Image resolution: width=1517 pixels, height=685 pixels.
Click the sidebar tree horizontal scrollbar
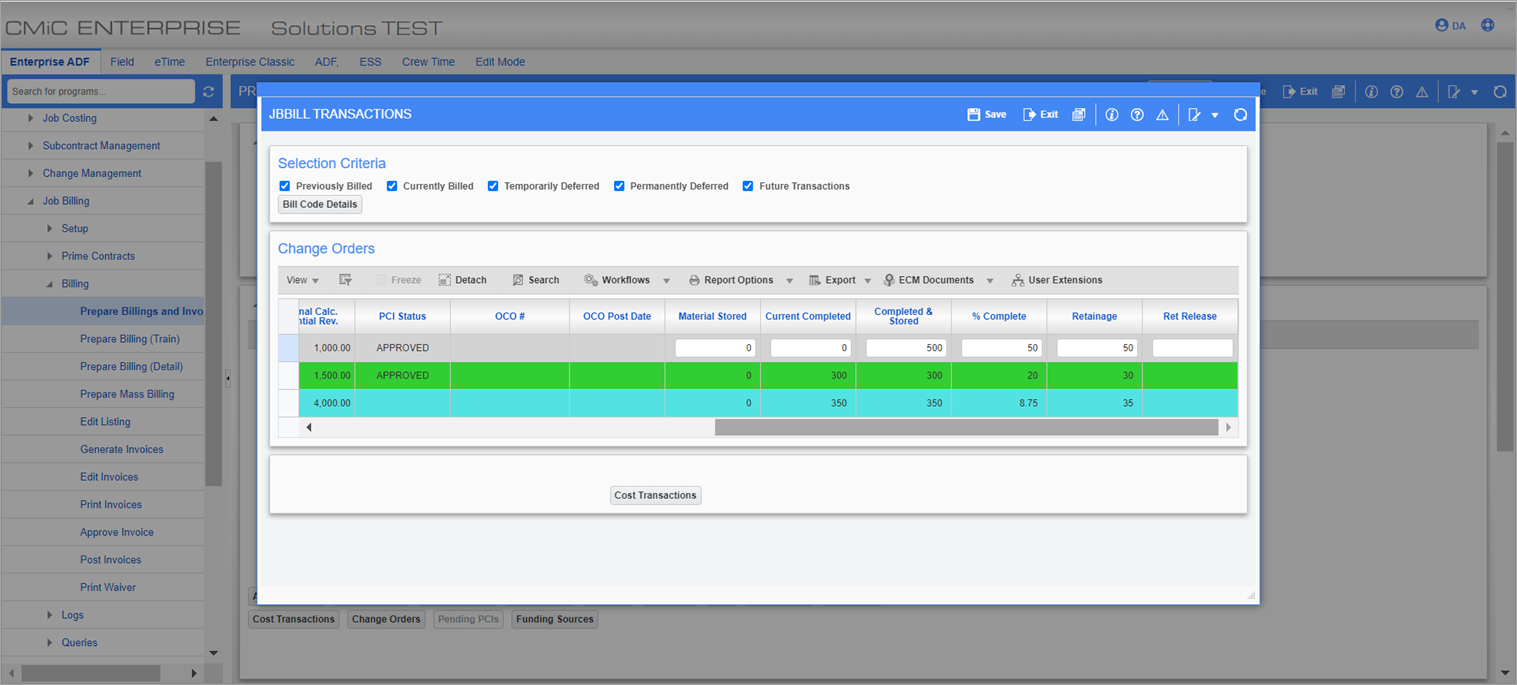coord(91,673)
